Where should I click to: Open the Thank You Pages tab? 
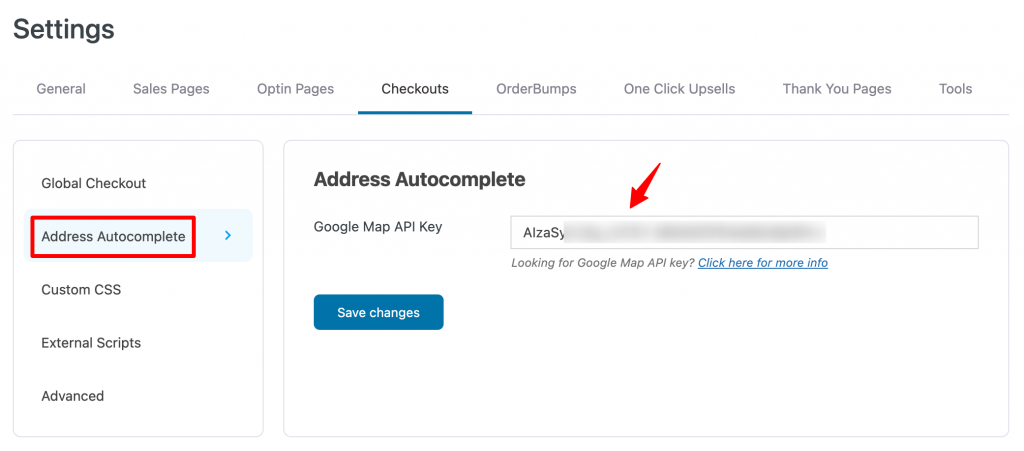click(837, 89)
